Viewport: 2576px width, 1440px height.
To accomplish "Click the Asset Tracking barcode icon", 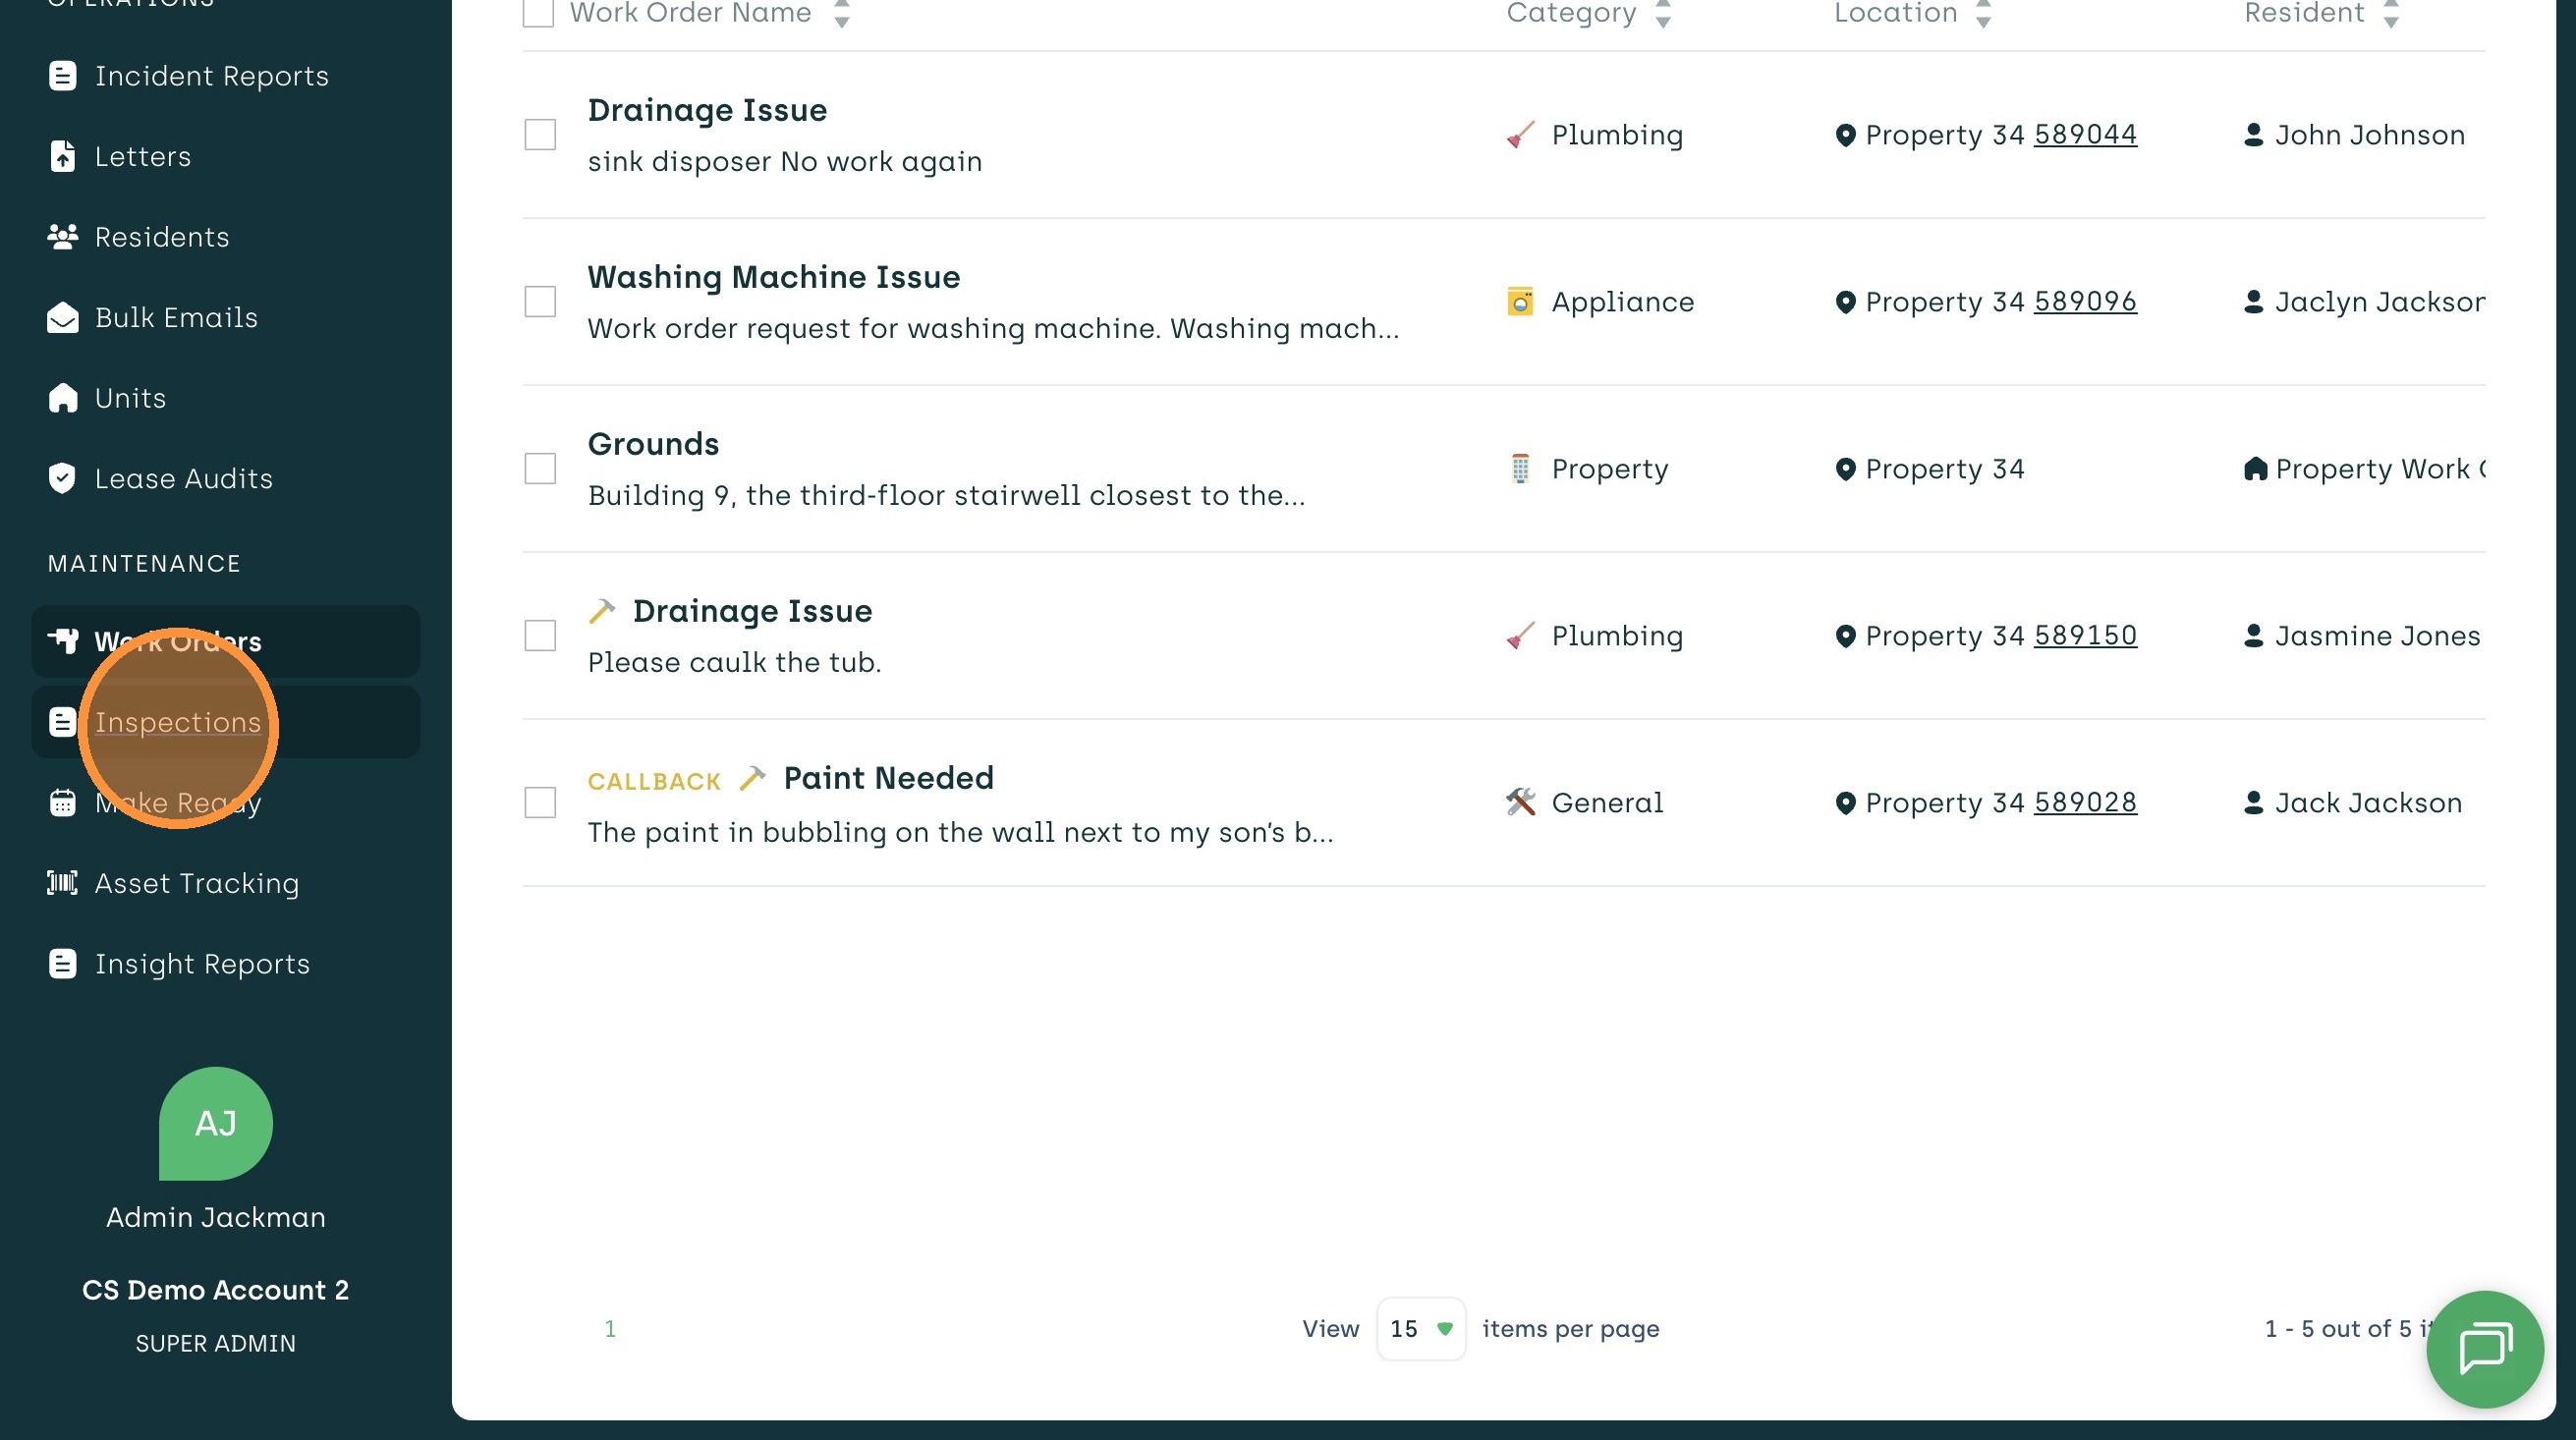I will tap(62, 883).
